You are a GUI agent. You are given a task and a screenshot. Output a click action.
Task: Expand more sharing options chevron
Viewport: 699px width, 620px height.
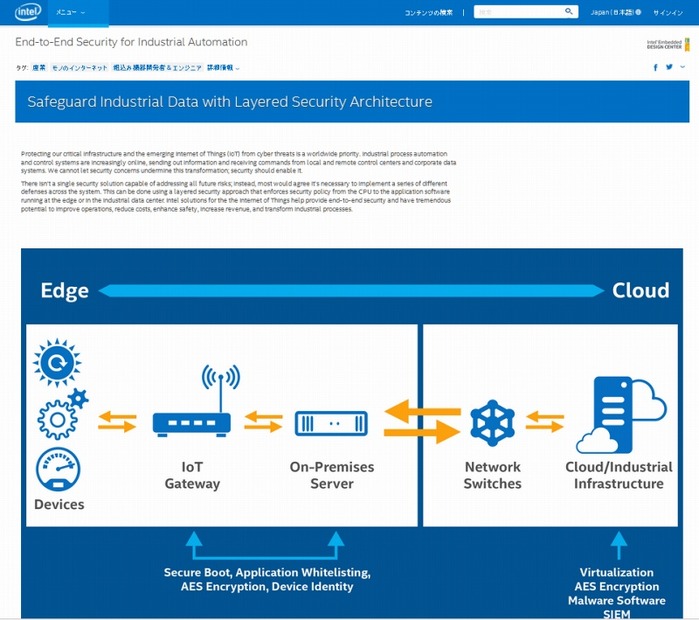[682, 67]
